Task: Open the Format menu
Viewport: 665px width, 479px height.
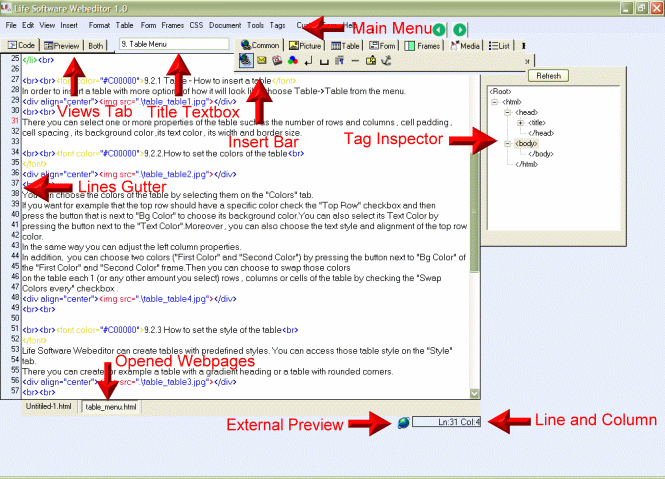Action: pyautogui.click(x=99, y=25)
